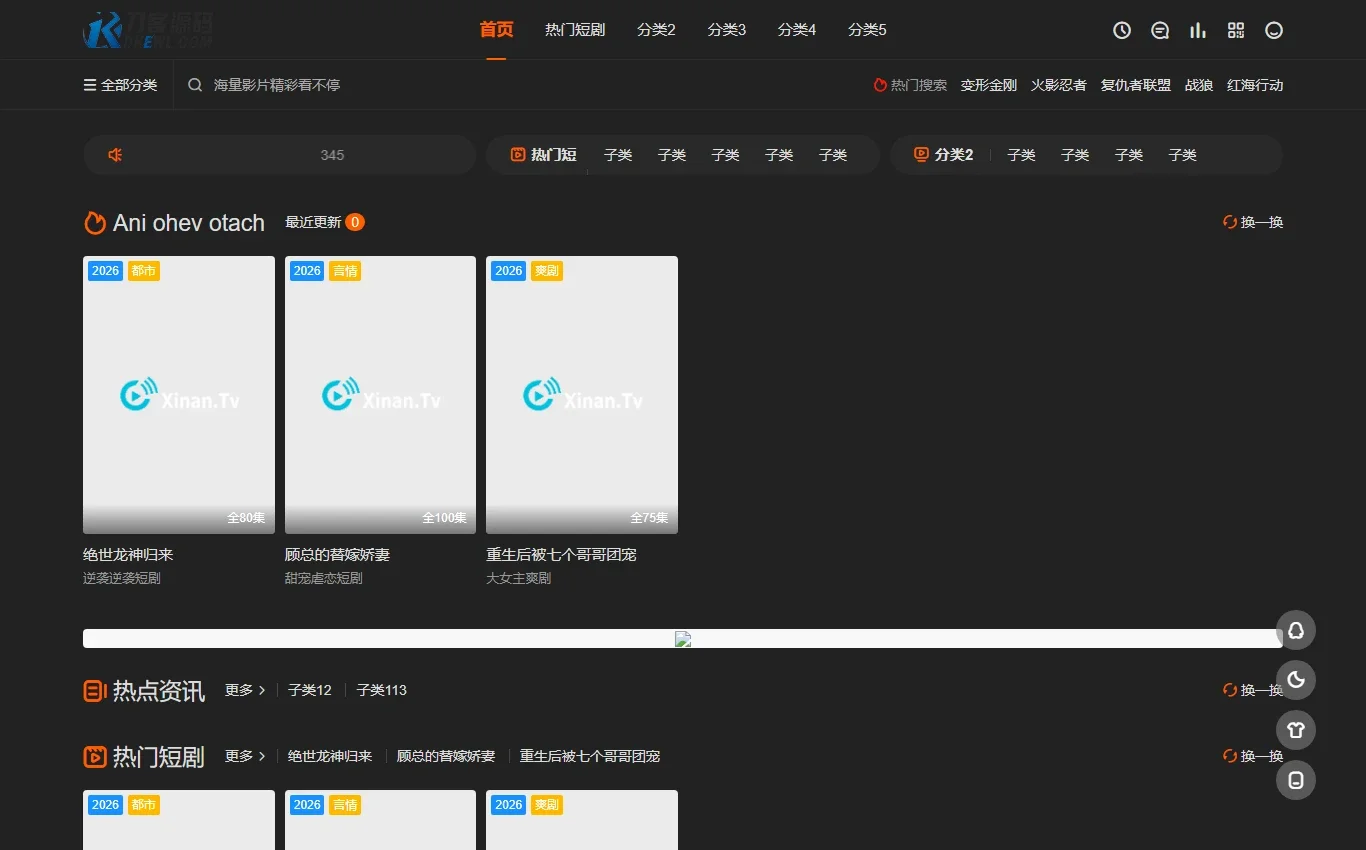Select the 首页 nav tab

click(496, 30)
